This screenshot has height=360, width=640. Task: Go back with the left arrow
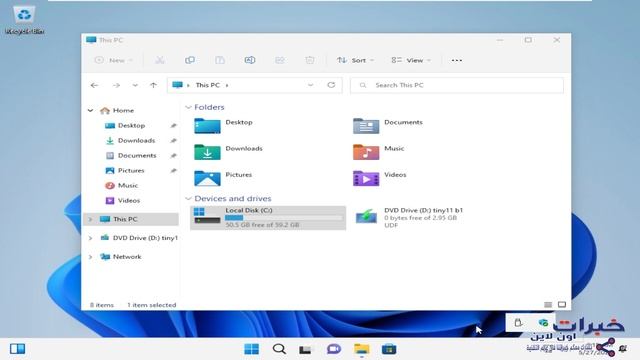coord(94,85)
